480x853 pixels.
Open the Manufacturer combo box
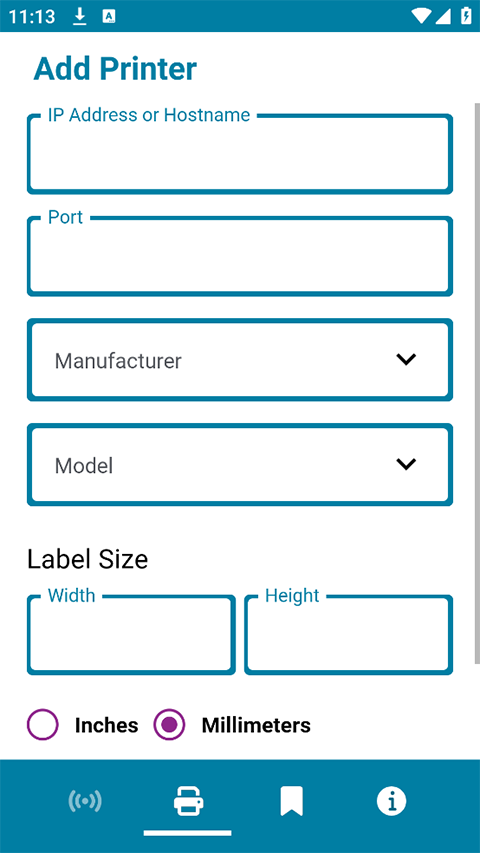point(240,360)
